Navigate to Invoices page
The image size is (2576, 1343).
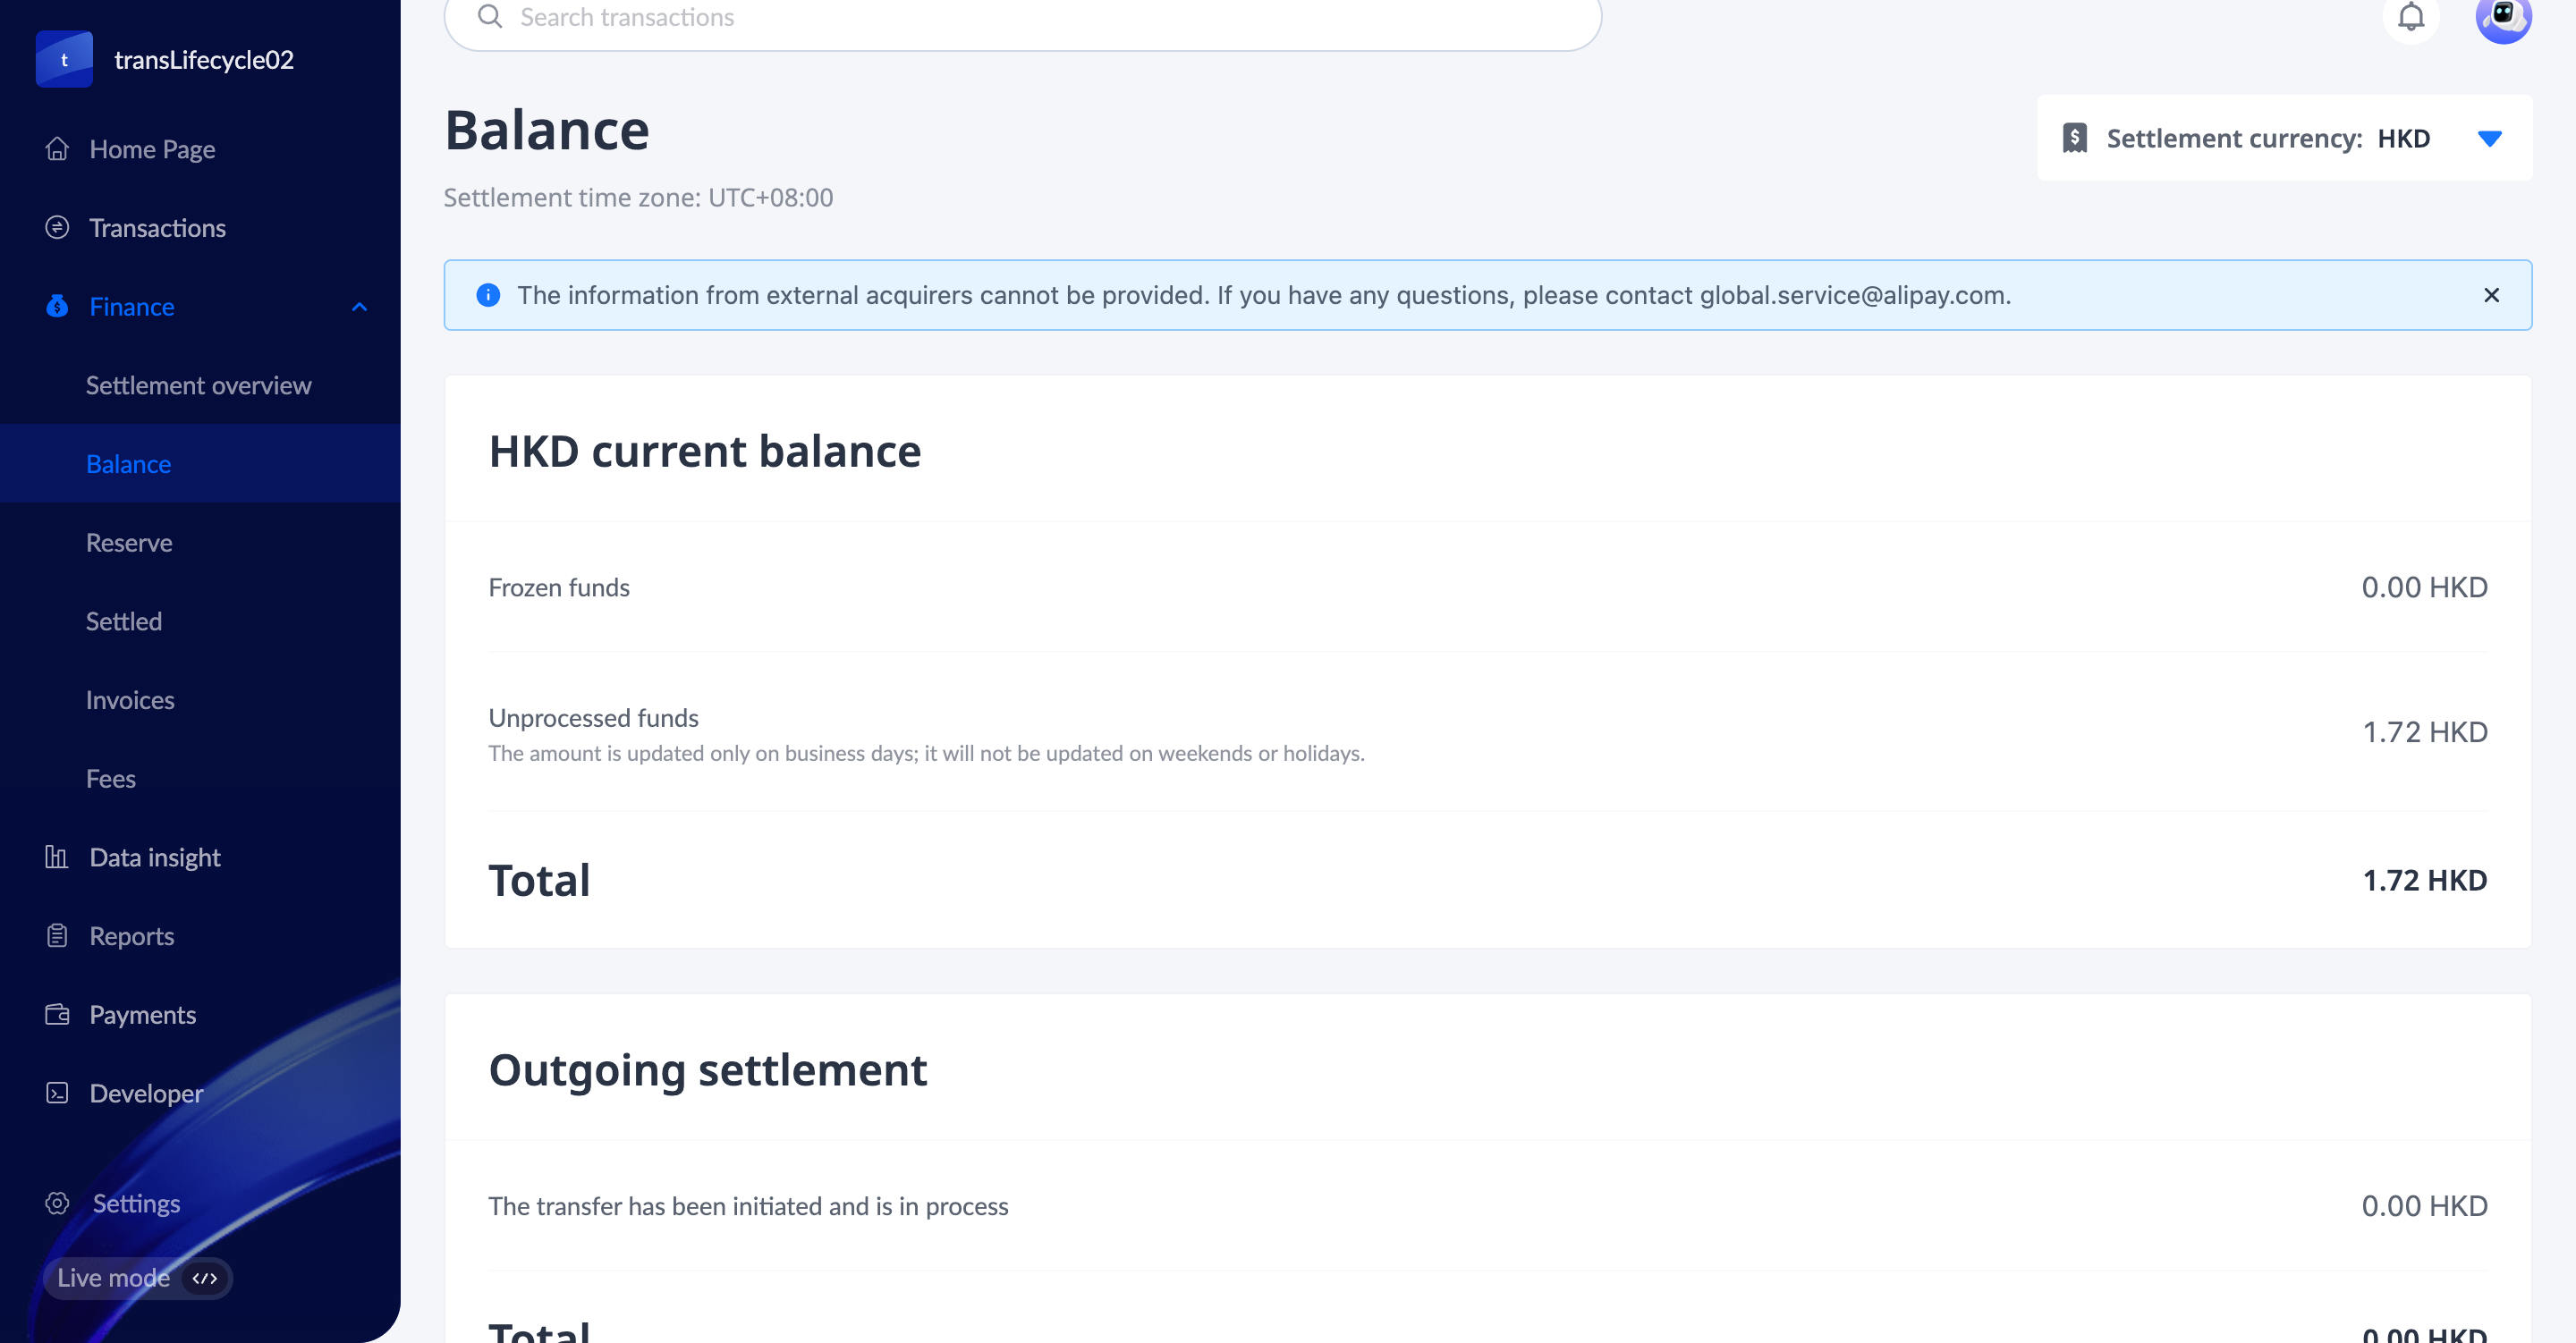(x=130, y=700)
